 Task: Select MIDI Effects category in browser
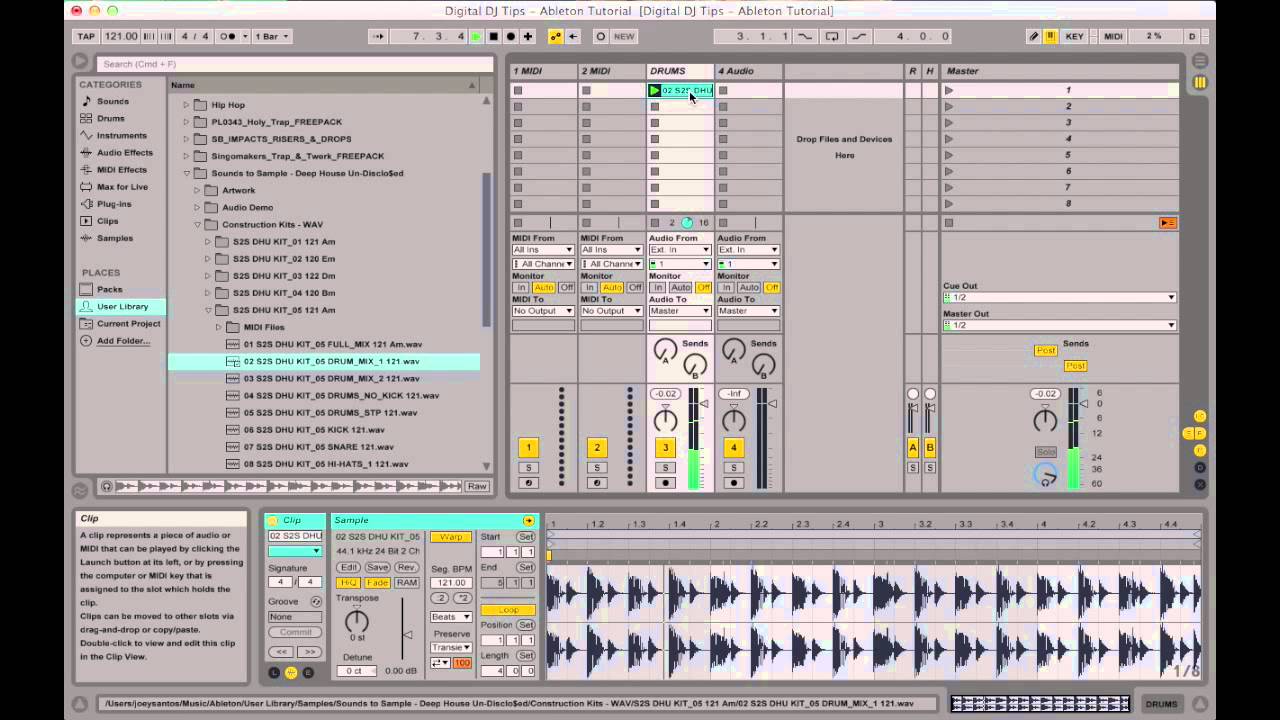[x=121, y=169]
